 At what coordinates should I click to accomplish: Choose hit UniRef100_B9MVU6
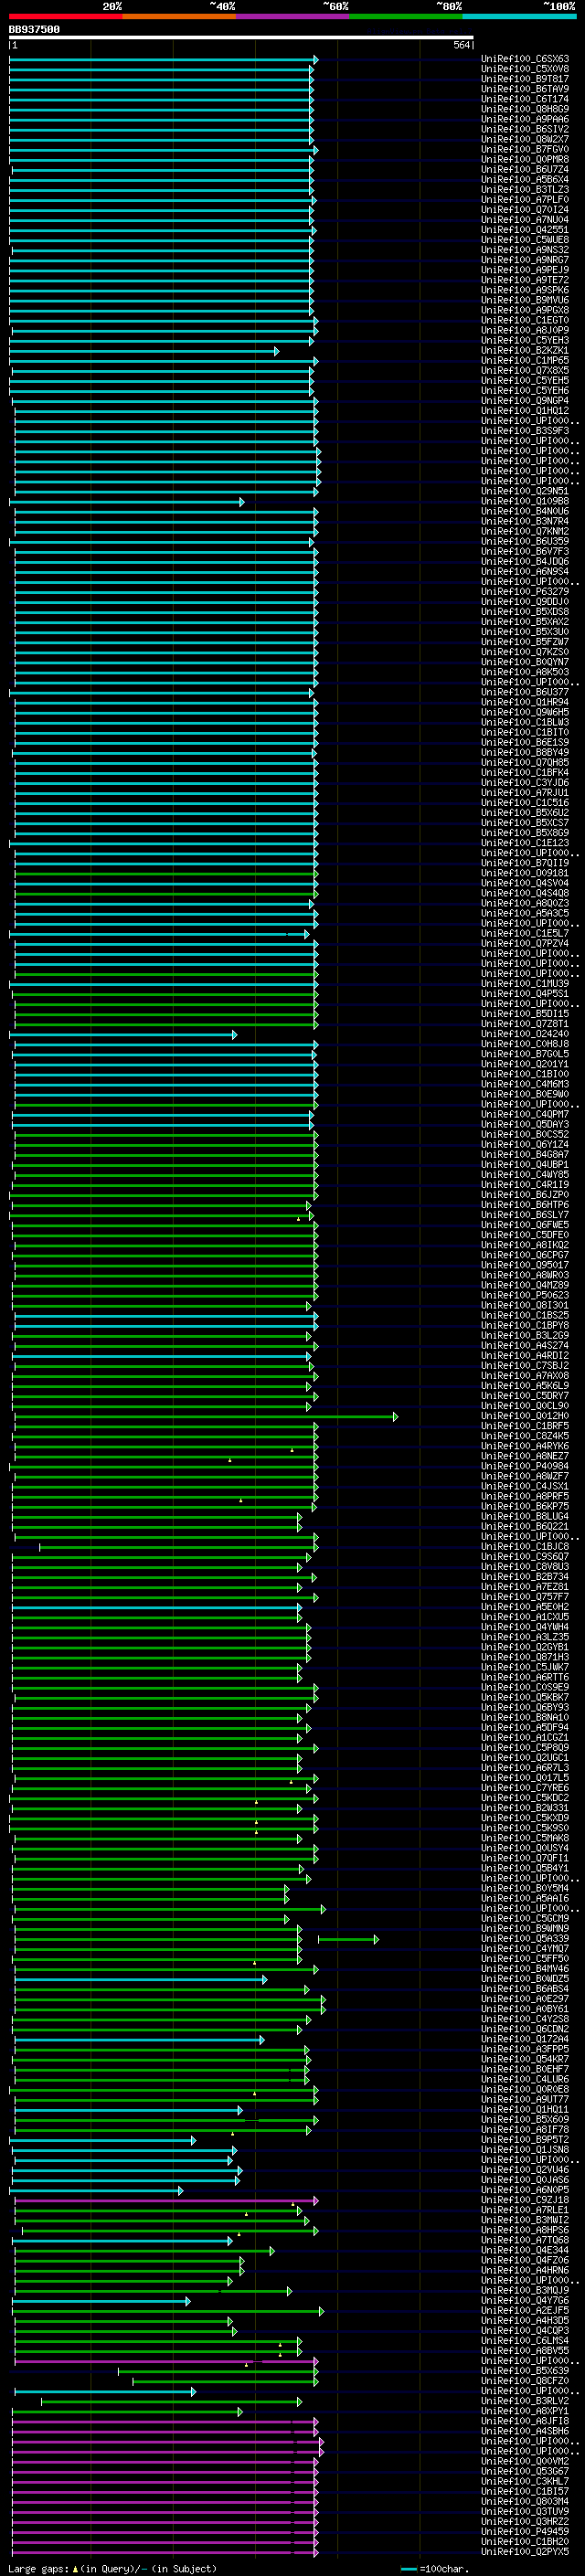tap(525, 300)
